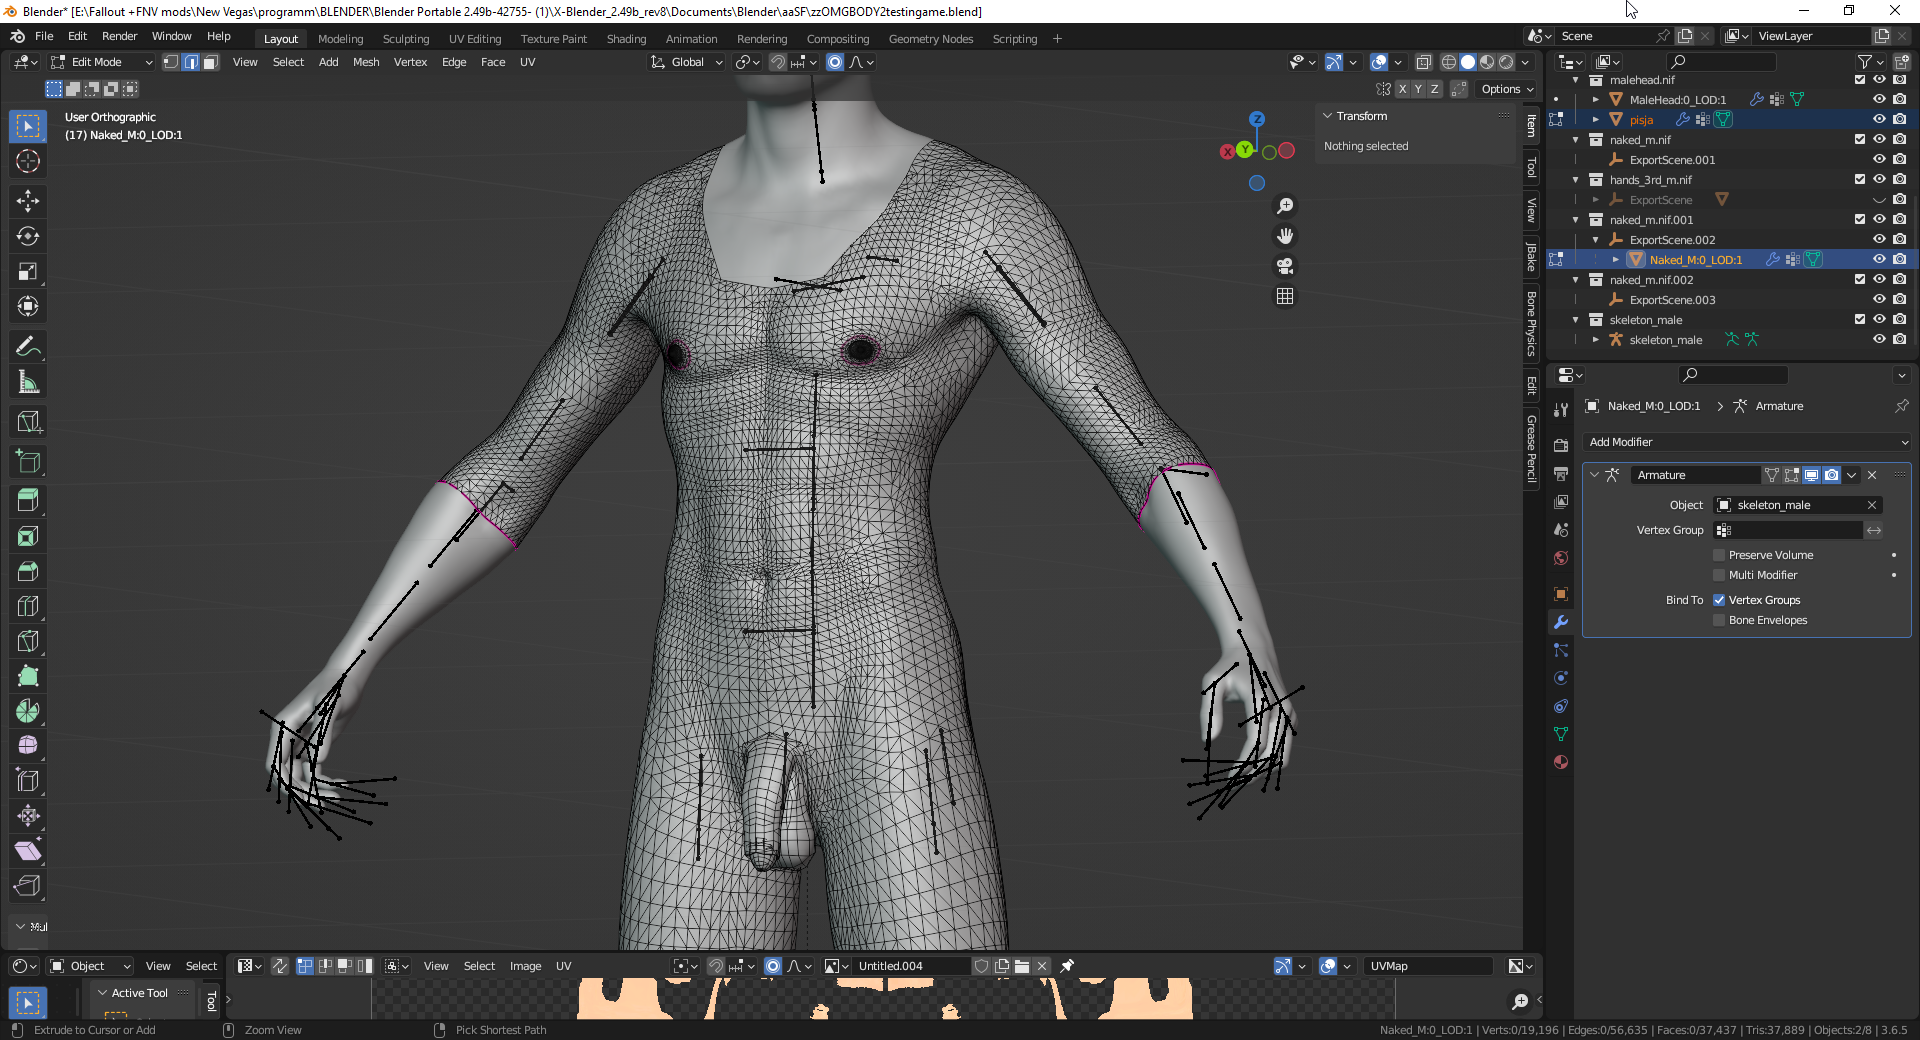Open the Edit Mode dropdown

(x=103, y=62)
